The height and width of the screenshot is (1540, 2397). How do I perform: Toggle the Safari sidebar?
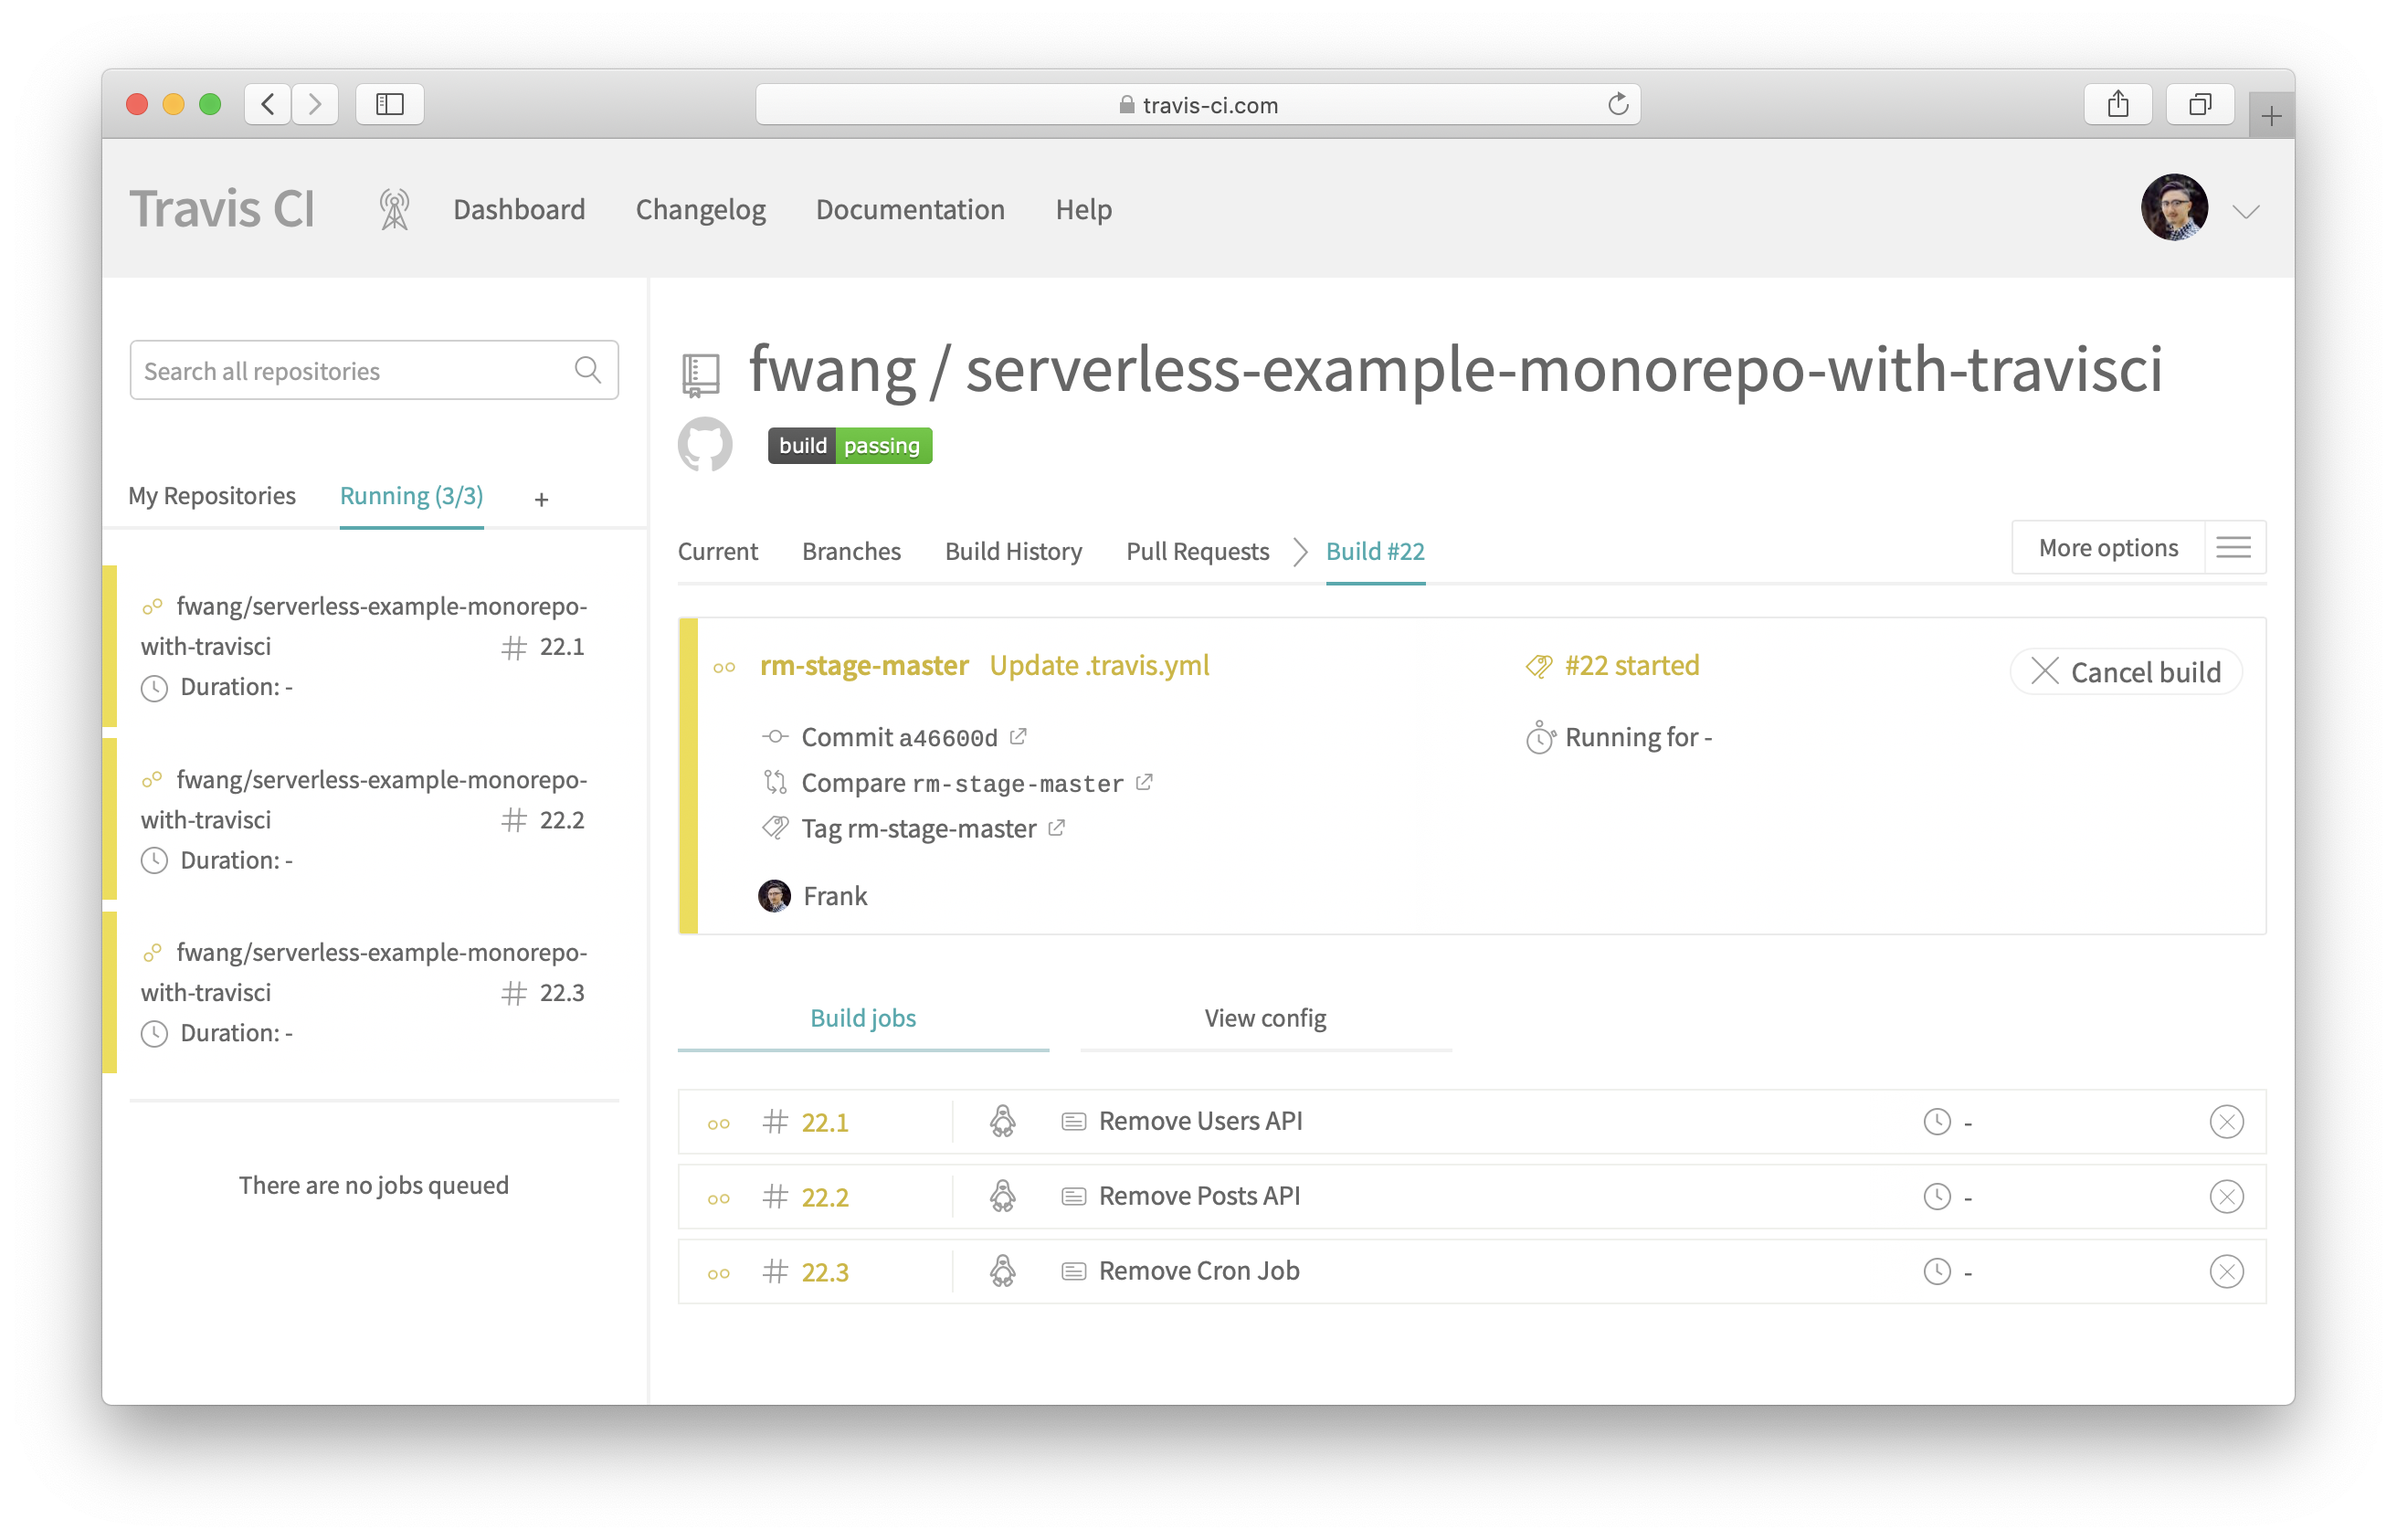[x=389, y=105]
